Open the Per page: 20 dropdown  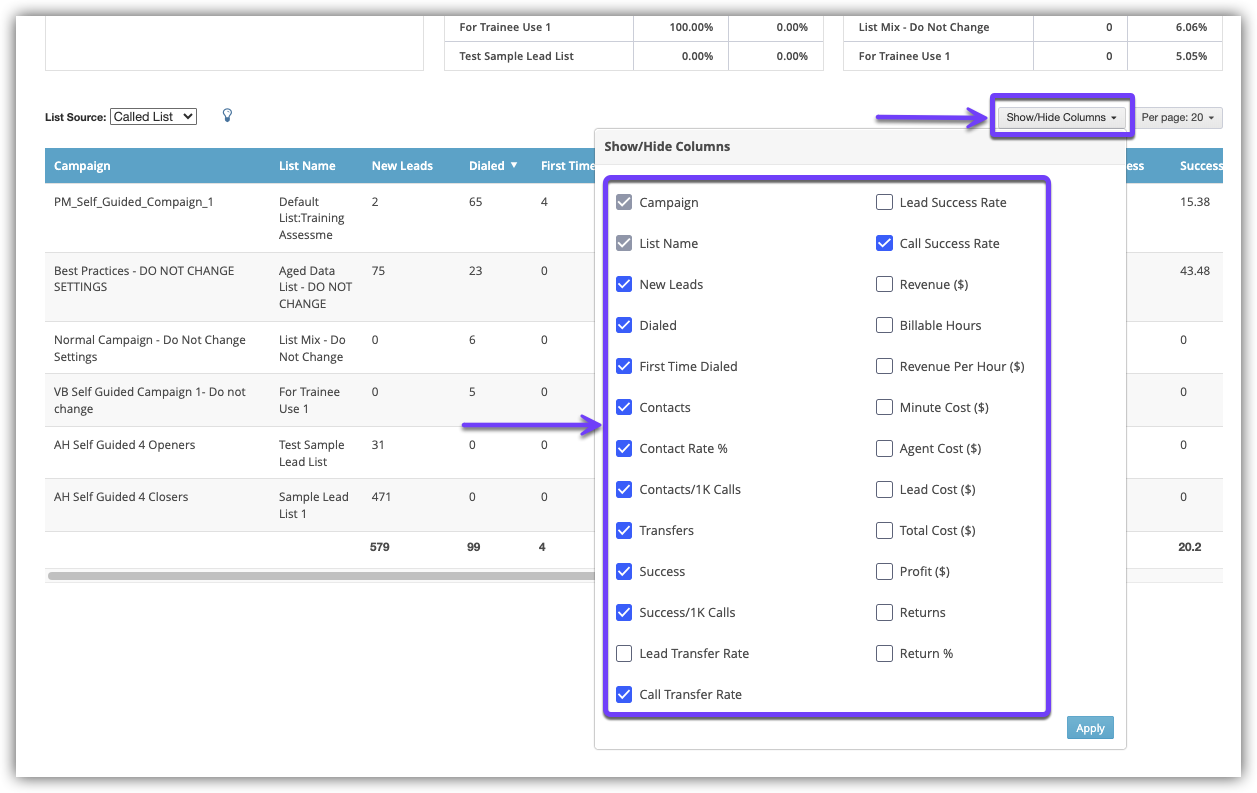(x=1178, y=117)
